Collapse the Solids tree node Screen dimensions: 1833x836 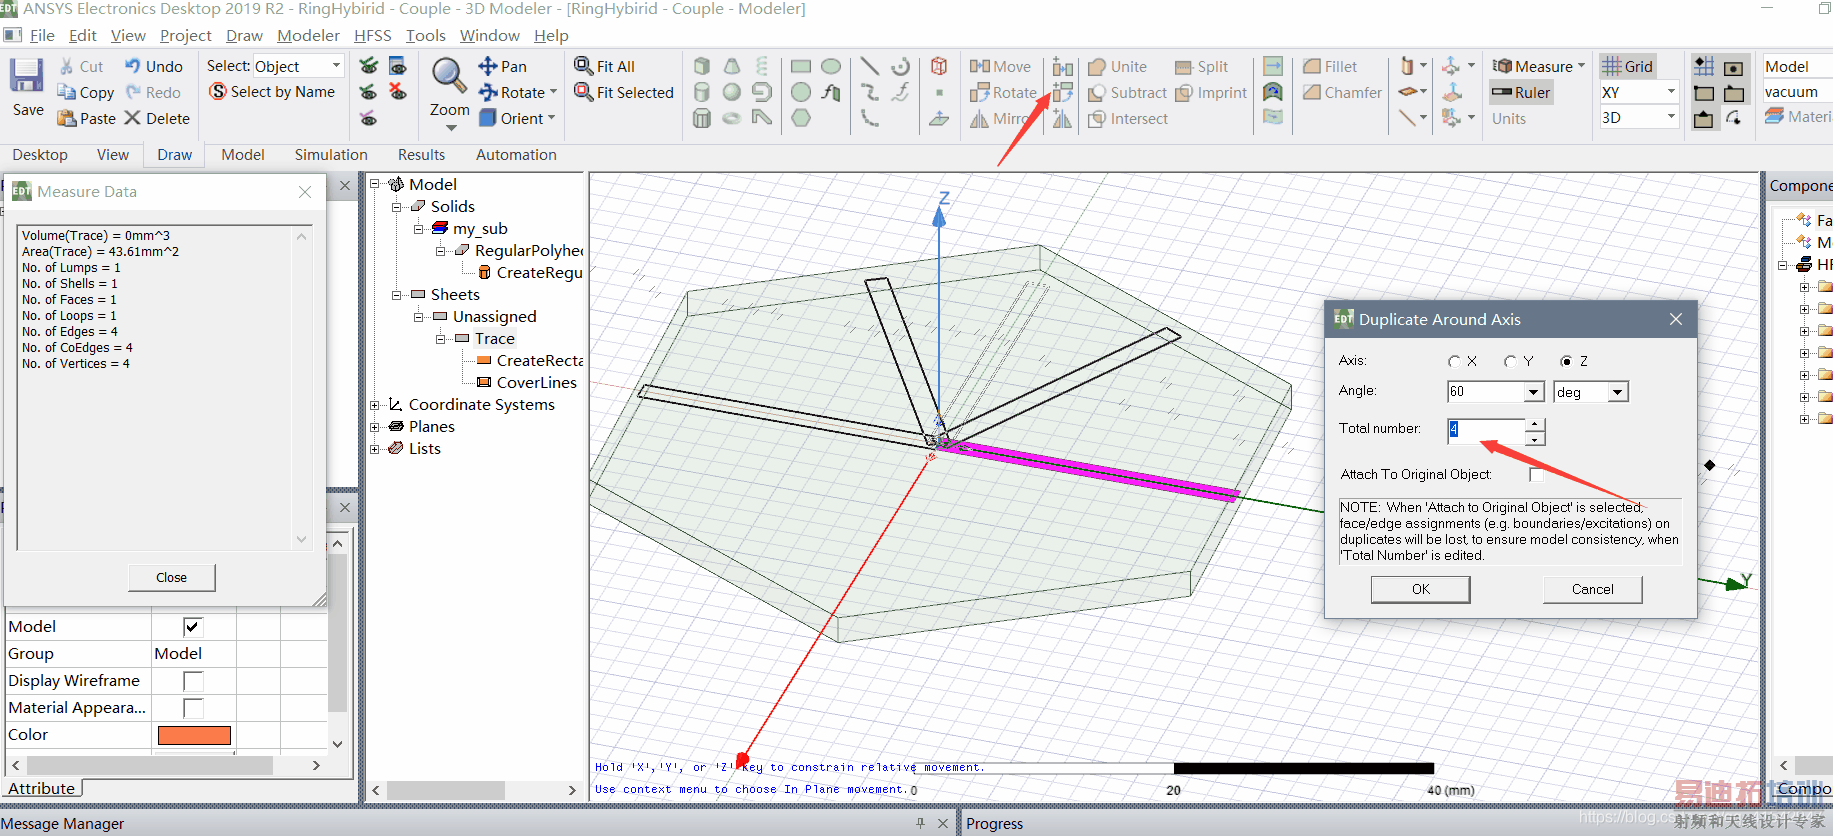pos(397,207)
